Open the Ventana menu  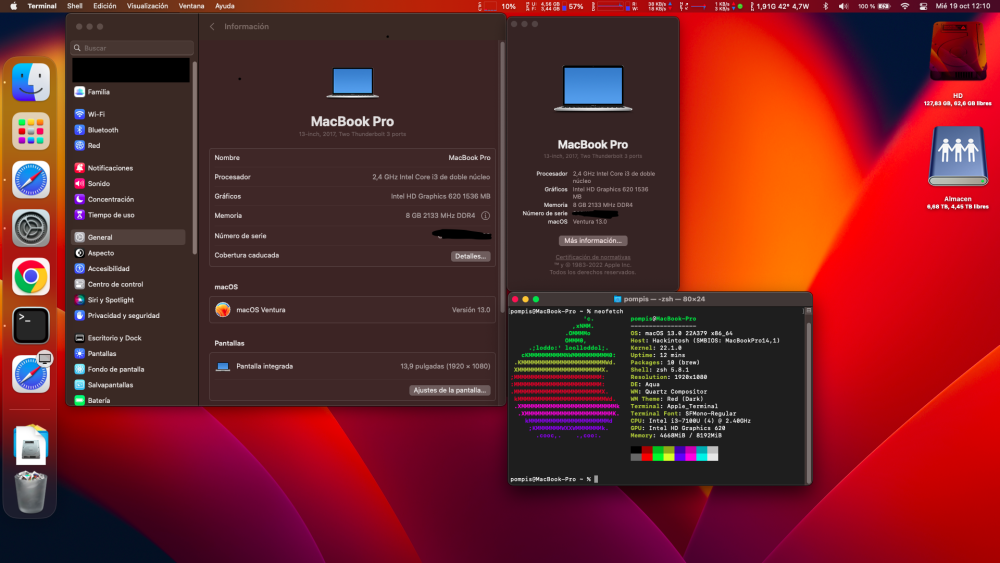point(191,6)
